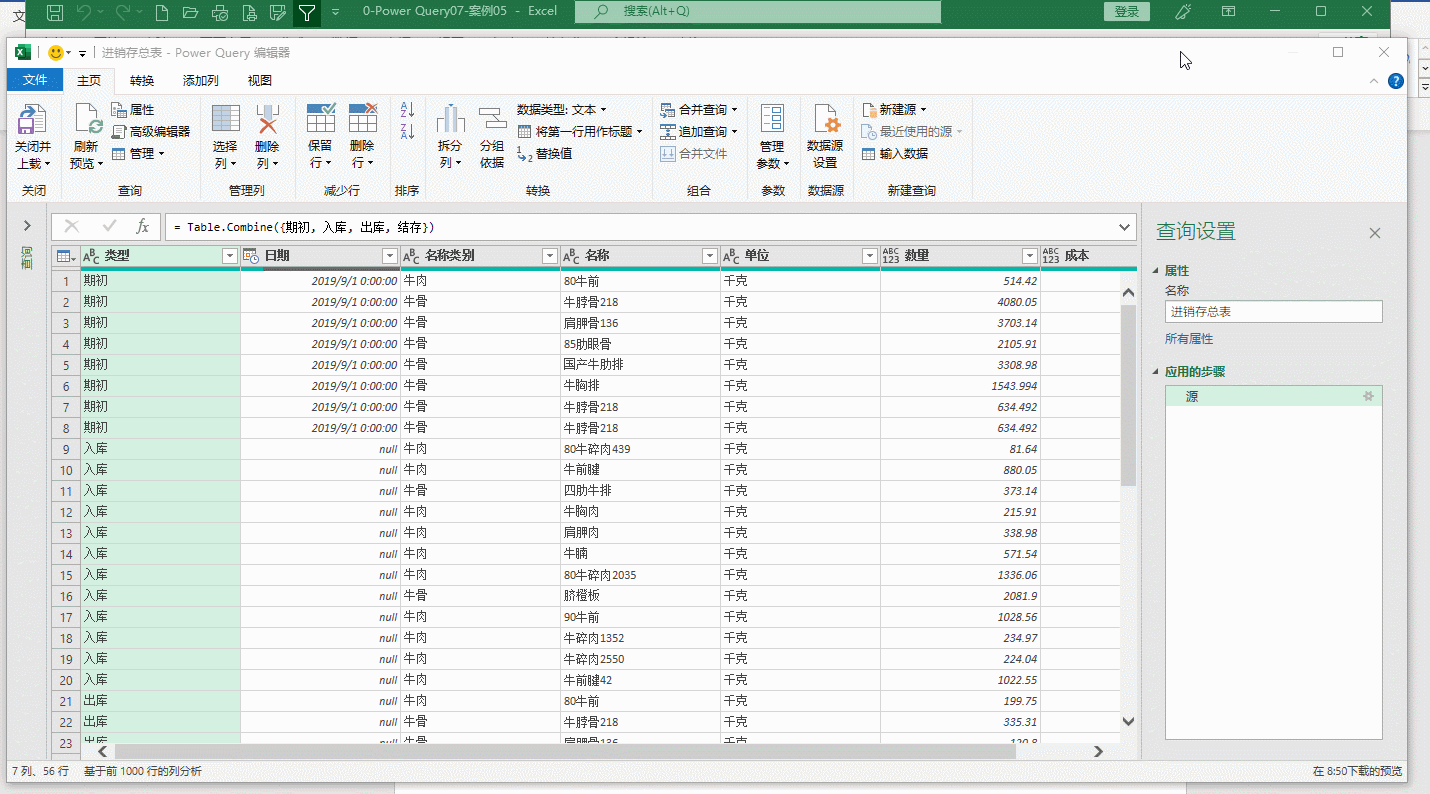Close the 查询设置 (Query Settings) pane
Screen dimensions: 1430x794
(x=1375, y=233)
